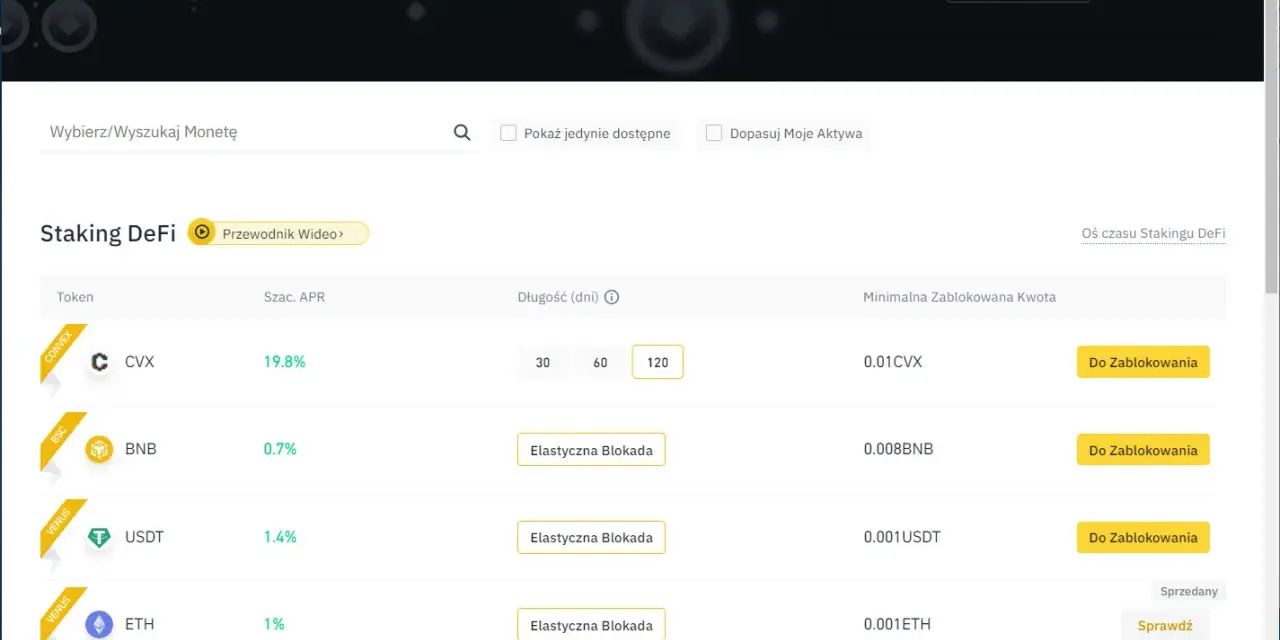1280x640 pixels.
Task: Click the USDT Tether logo
Action: [x=99, y=537]
